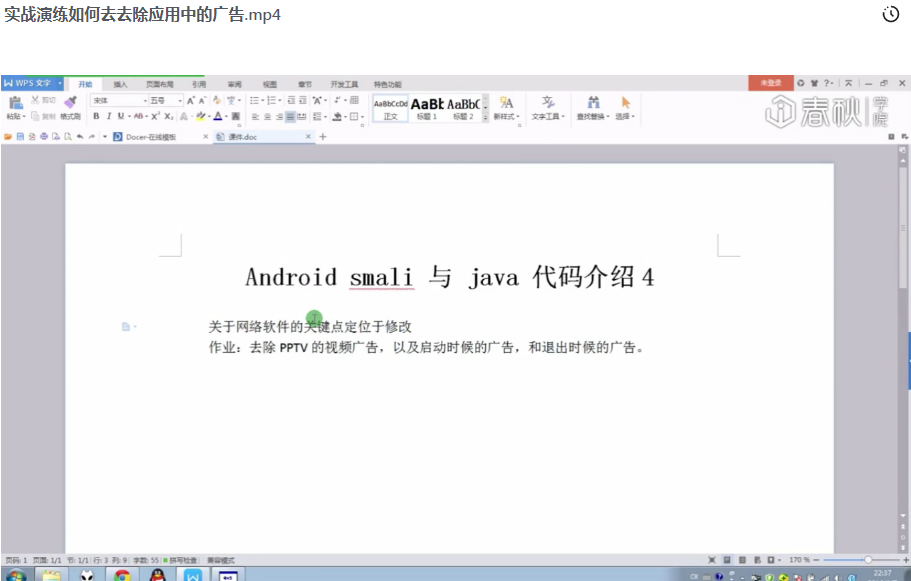Click the red 未登录 login button
The height and width of the screenshot is (581, 911).
click(x=770, y=83)
